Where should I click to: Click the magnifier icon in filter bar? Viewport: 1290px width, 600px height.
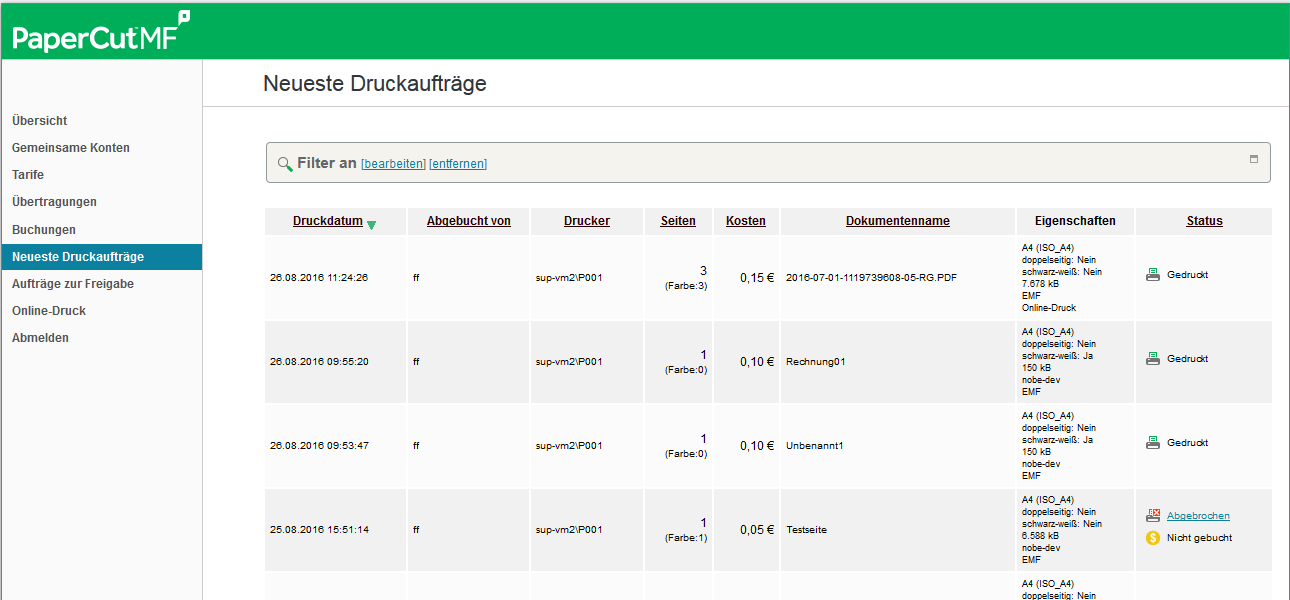click(x=285, y=164)
